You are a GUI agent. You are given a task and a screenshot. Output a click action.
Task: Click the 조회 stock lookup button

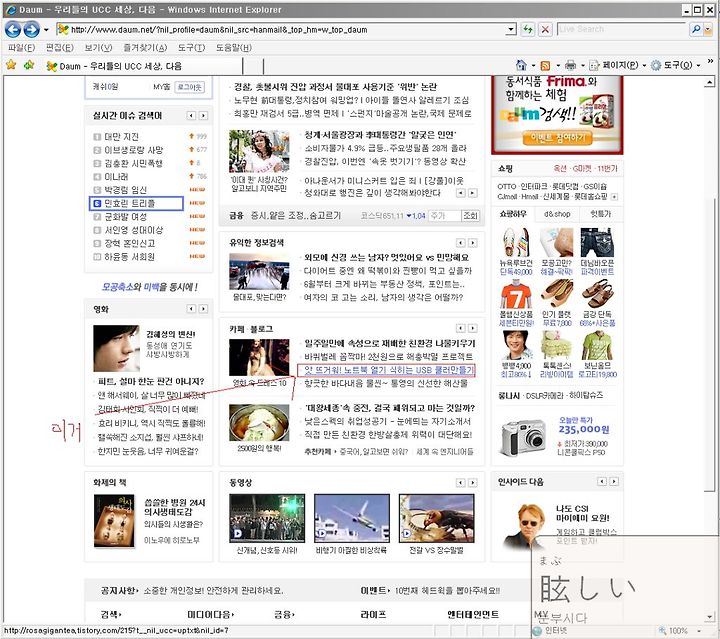coord(470,216)
